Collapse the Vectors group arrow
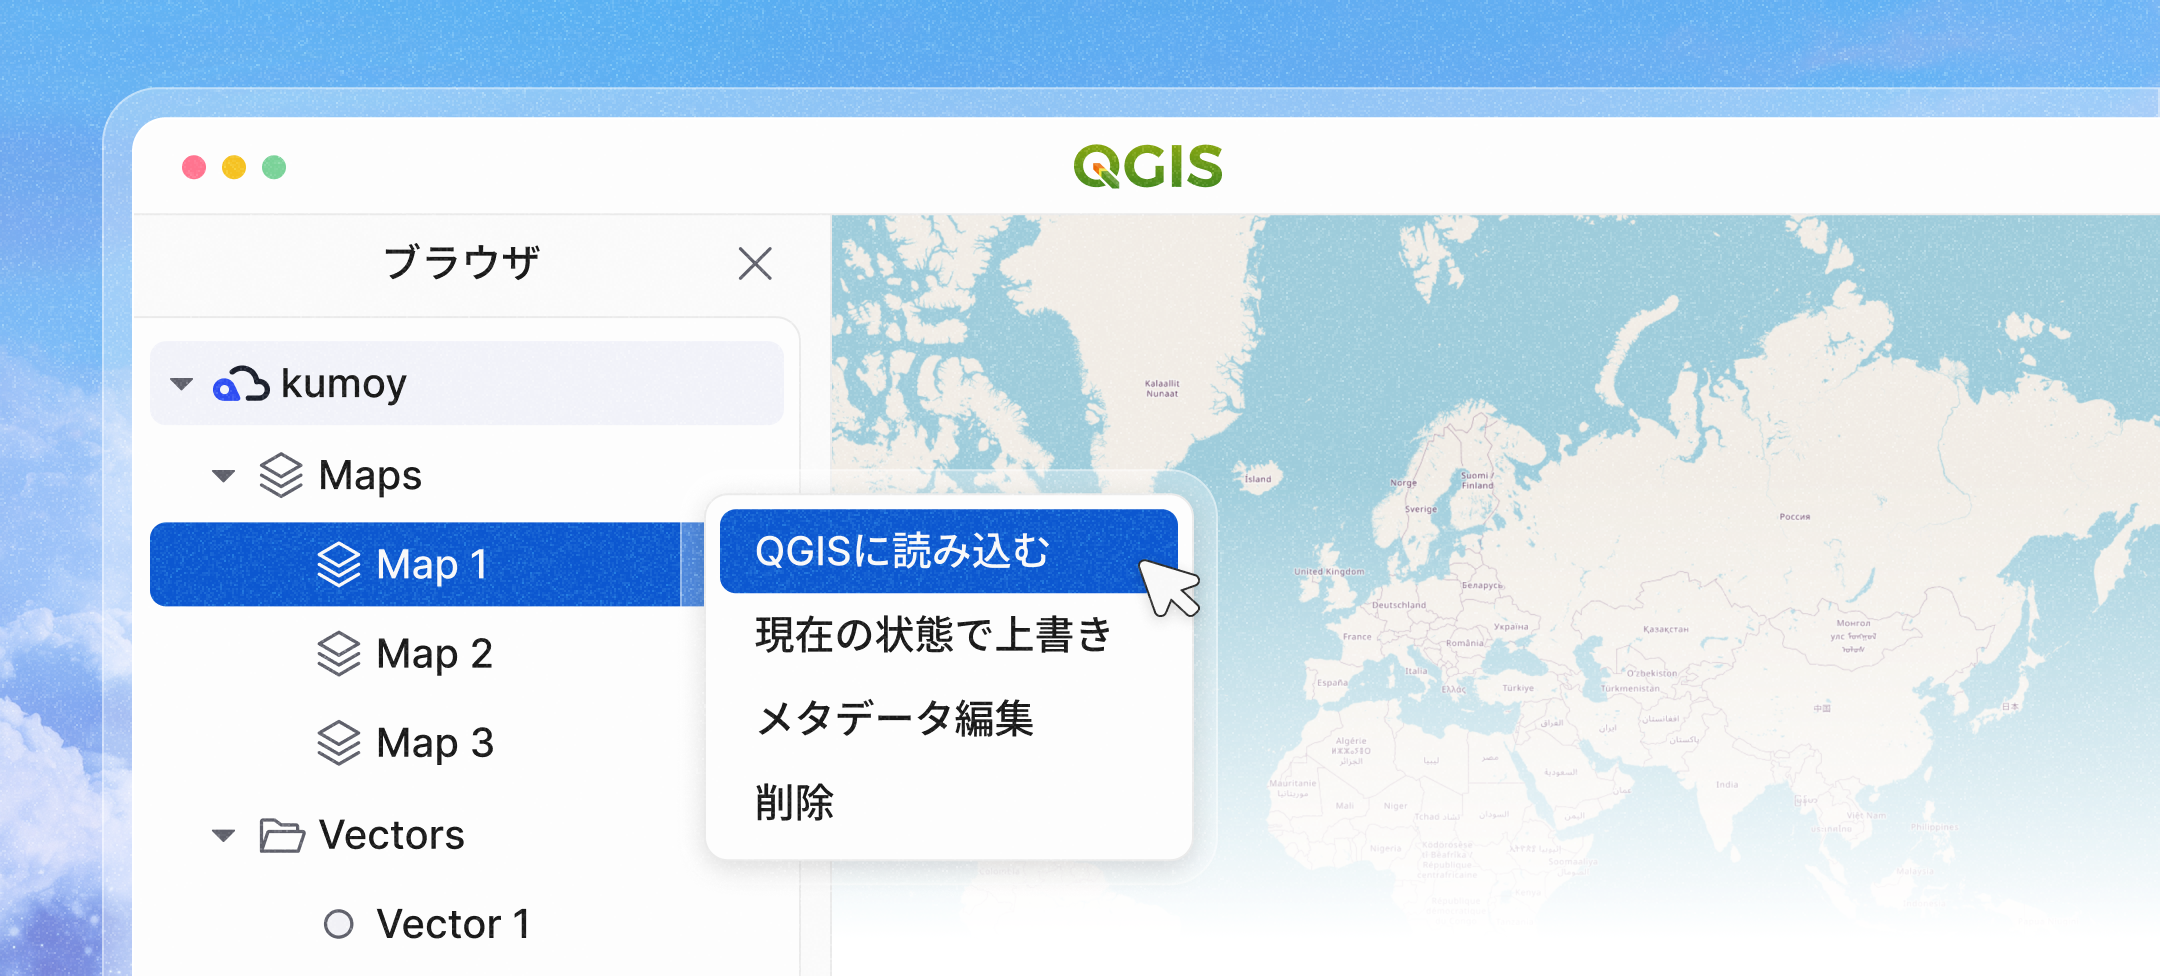Viewport: 2160px width, 976px height. pyautogui.click(x=224, y=835)
